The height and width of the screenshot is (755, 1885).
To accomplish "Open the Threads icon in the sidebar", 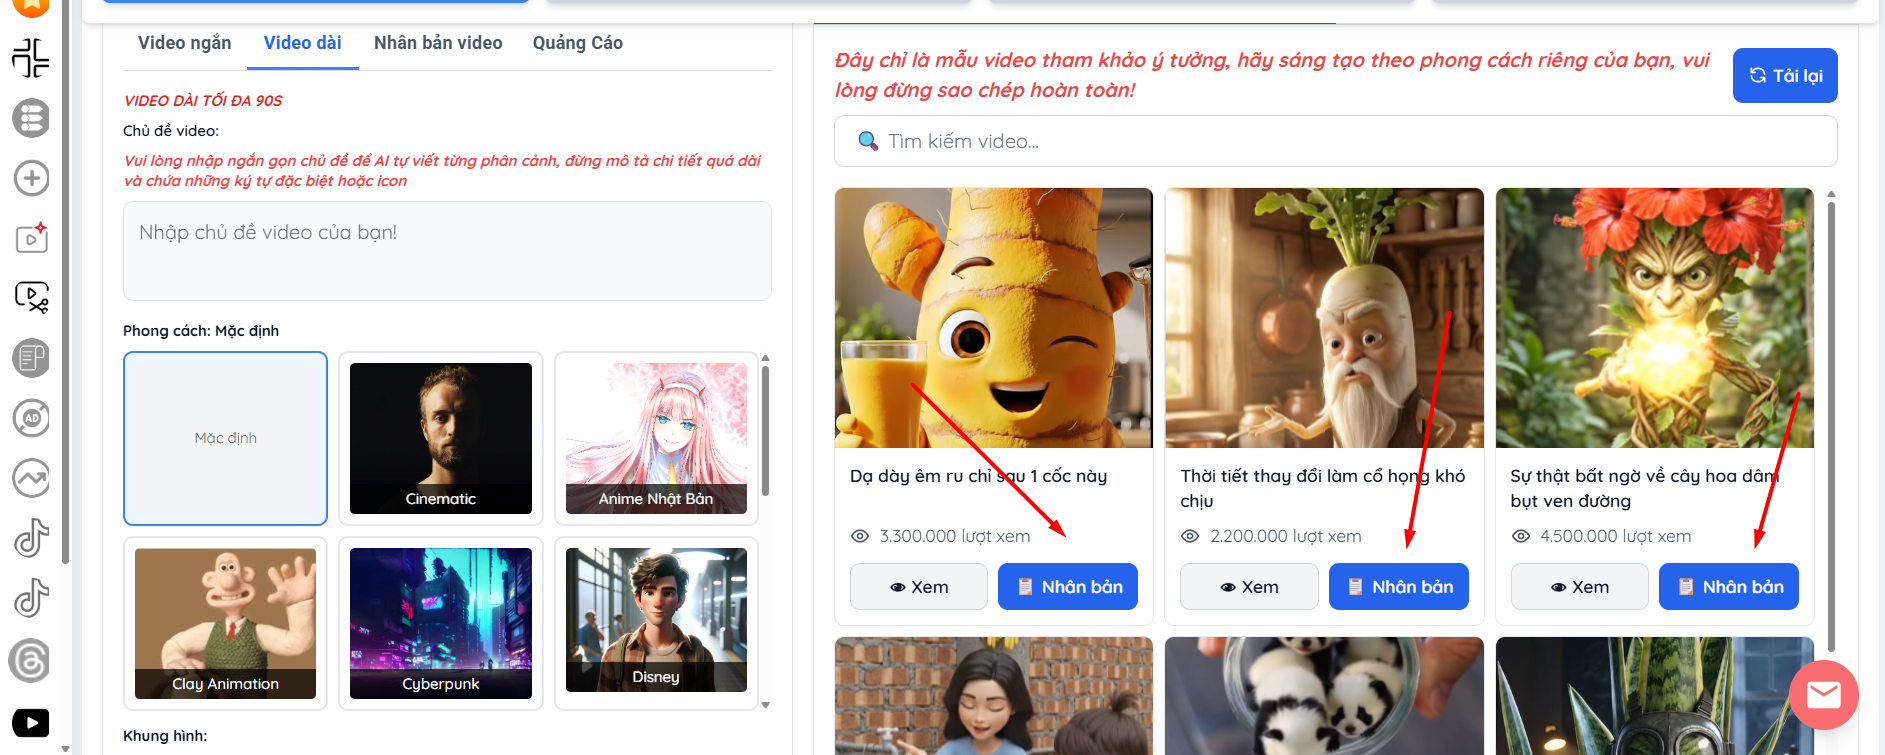I will (31, 660).
